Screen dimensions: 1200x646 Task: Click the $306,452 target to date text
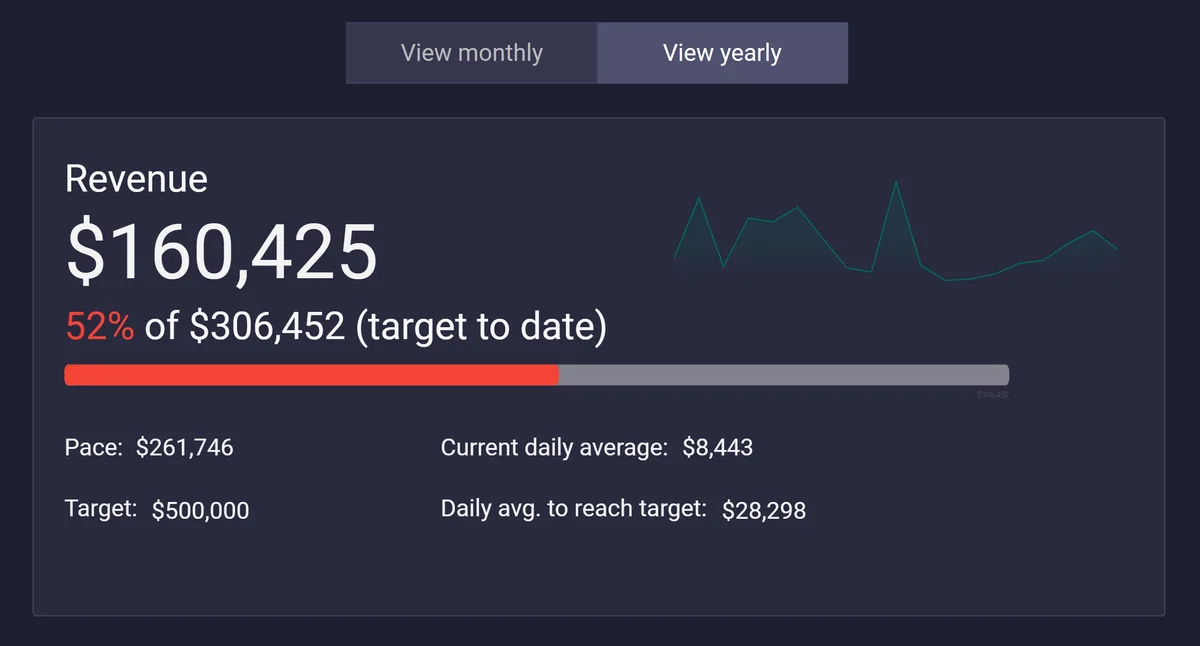coord(268,326)
